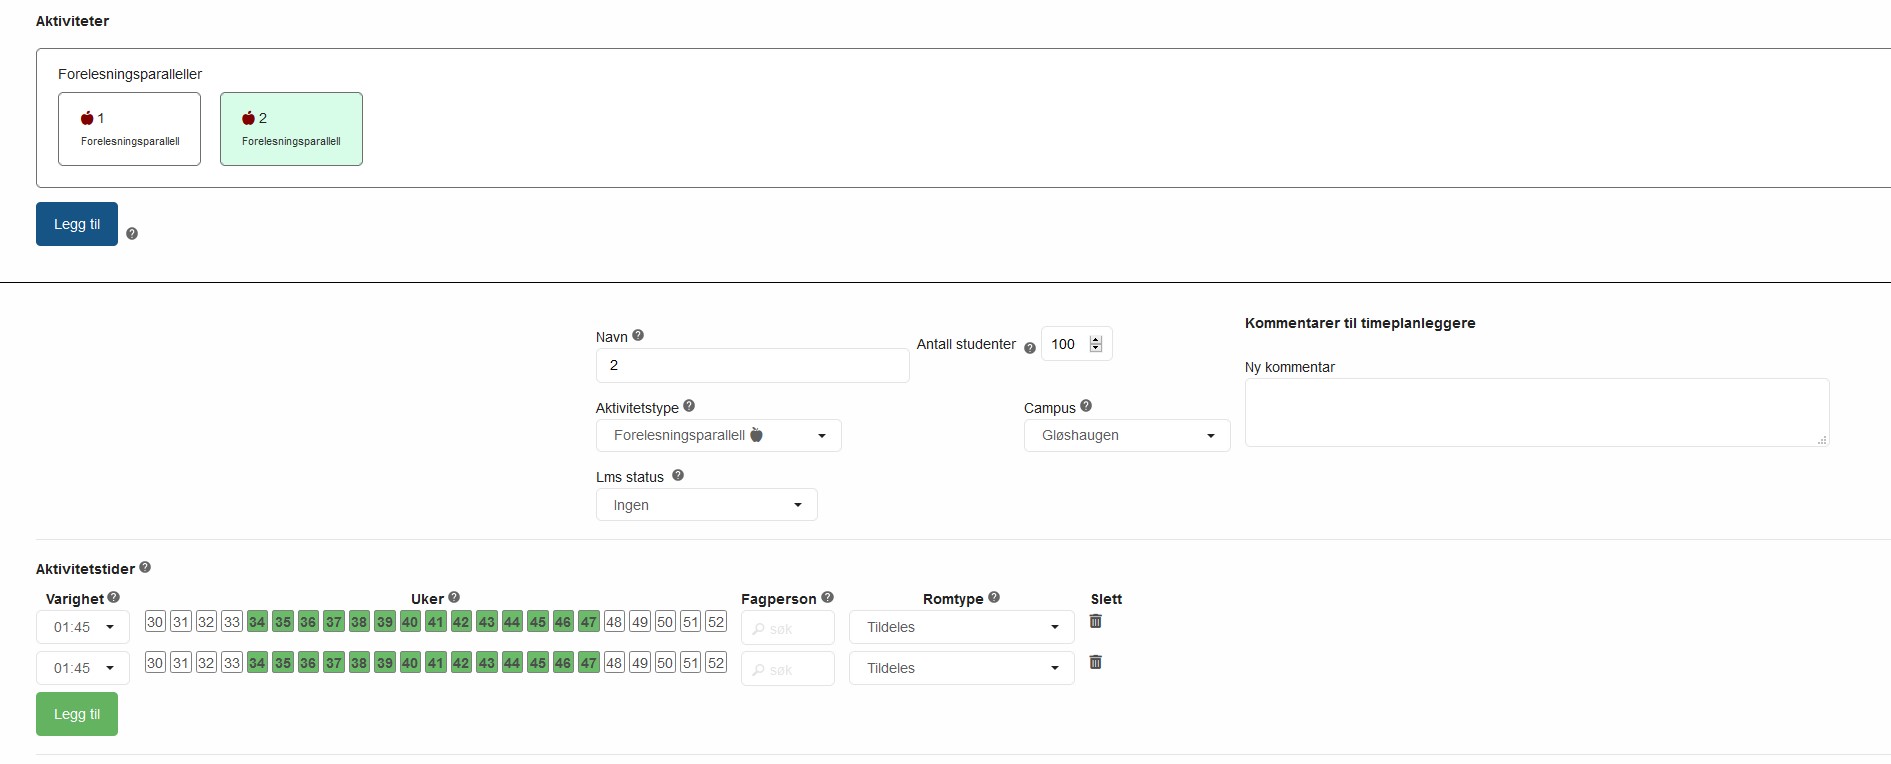Click help icon next to Campus label
Screen dimensions: 1891x764
[x=1086, y=406]
